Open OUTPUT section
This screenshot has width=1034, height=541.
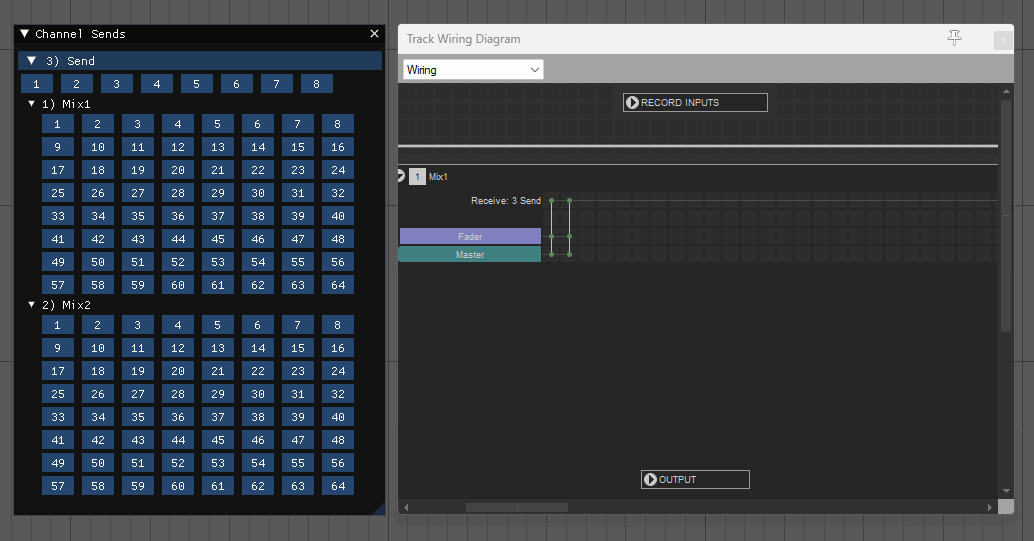695,480
